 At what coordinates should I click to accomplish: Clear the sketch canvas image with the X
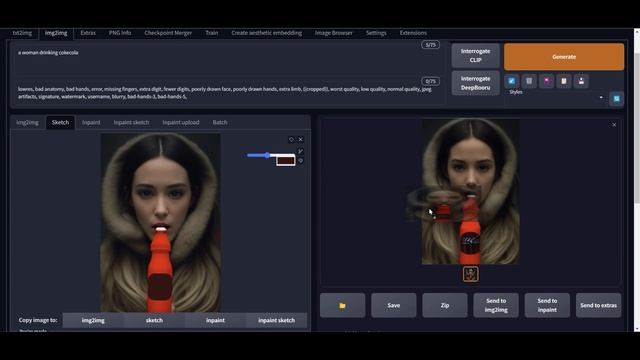click(301, 140)
